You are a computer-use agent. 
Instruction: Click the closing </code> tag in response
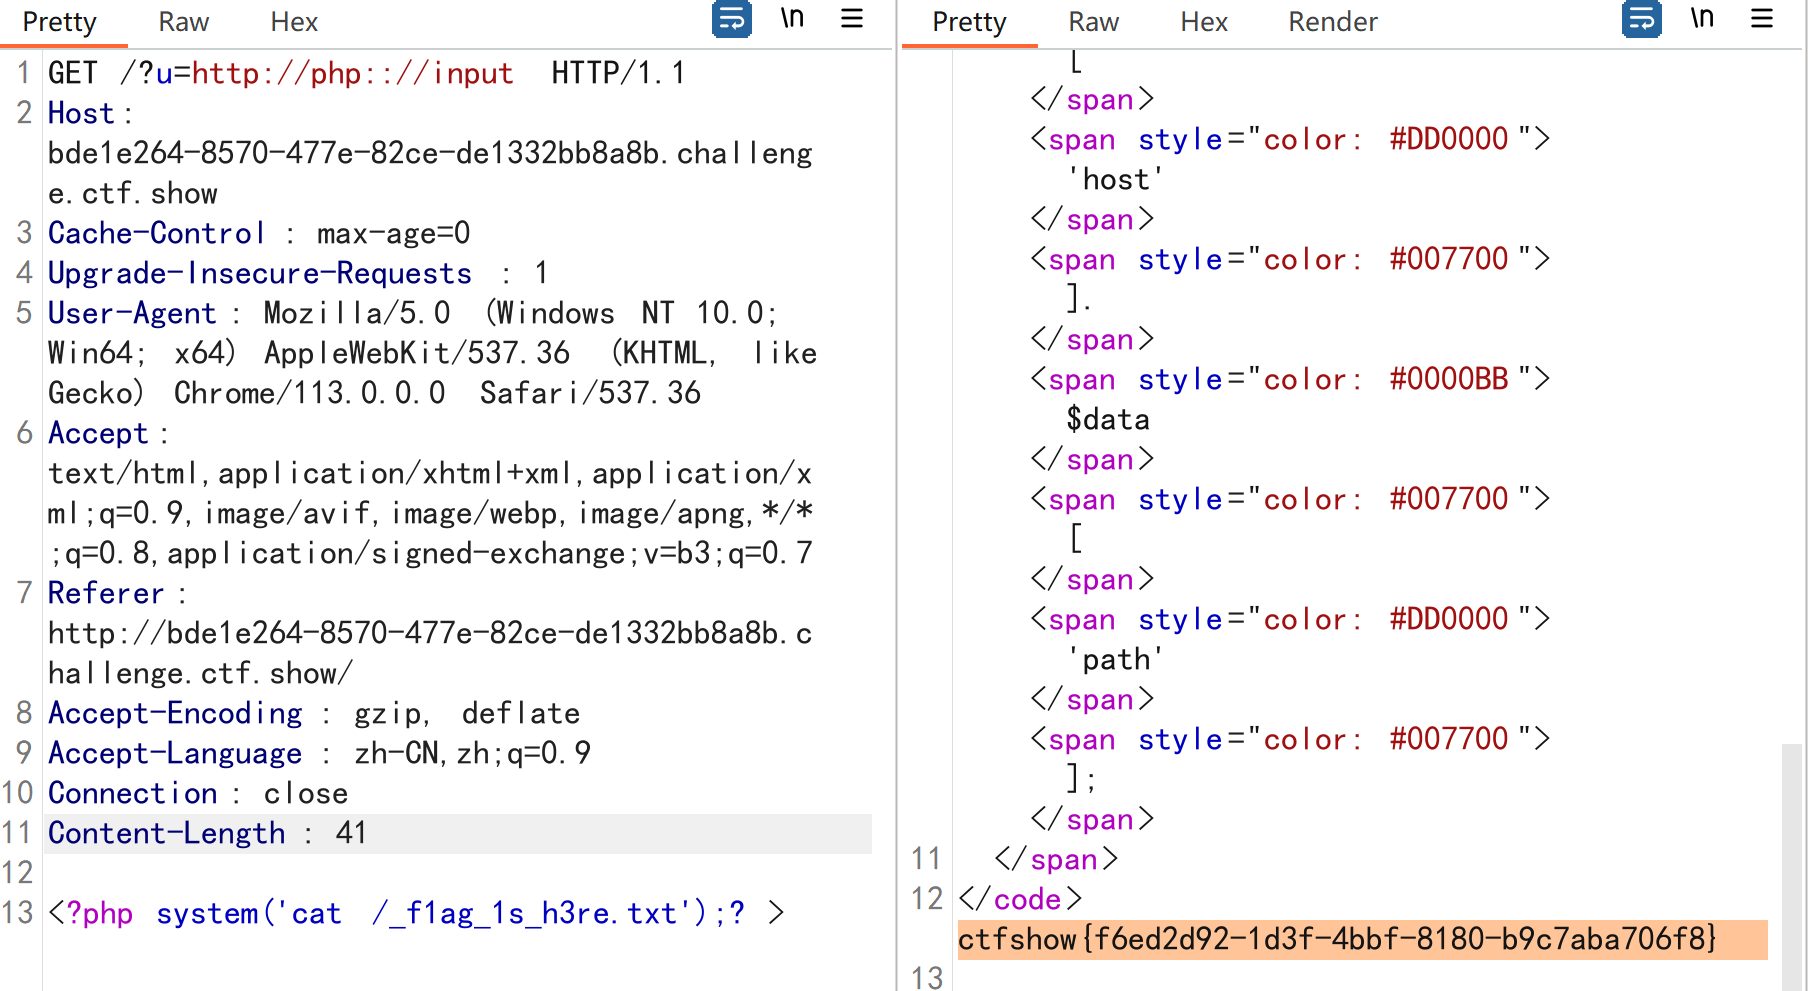pyautogui.click(x=1020, y=899)
